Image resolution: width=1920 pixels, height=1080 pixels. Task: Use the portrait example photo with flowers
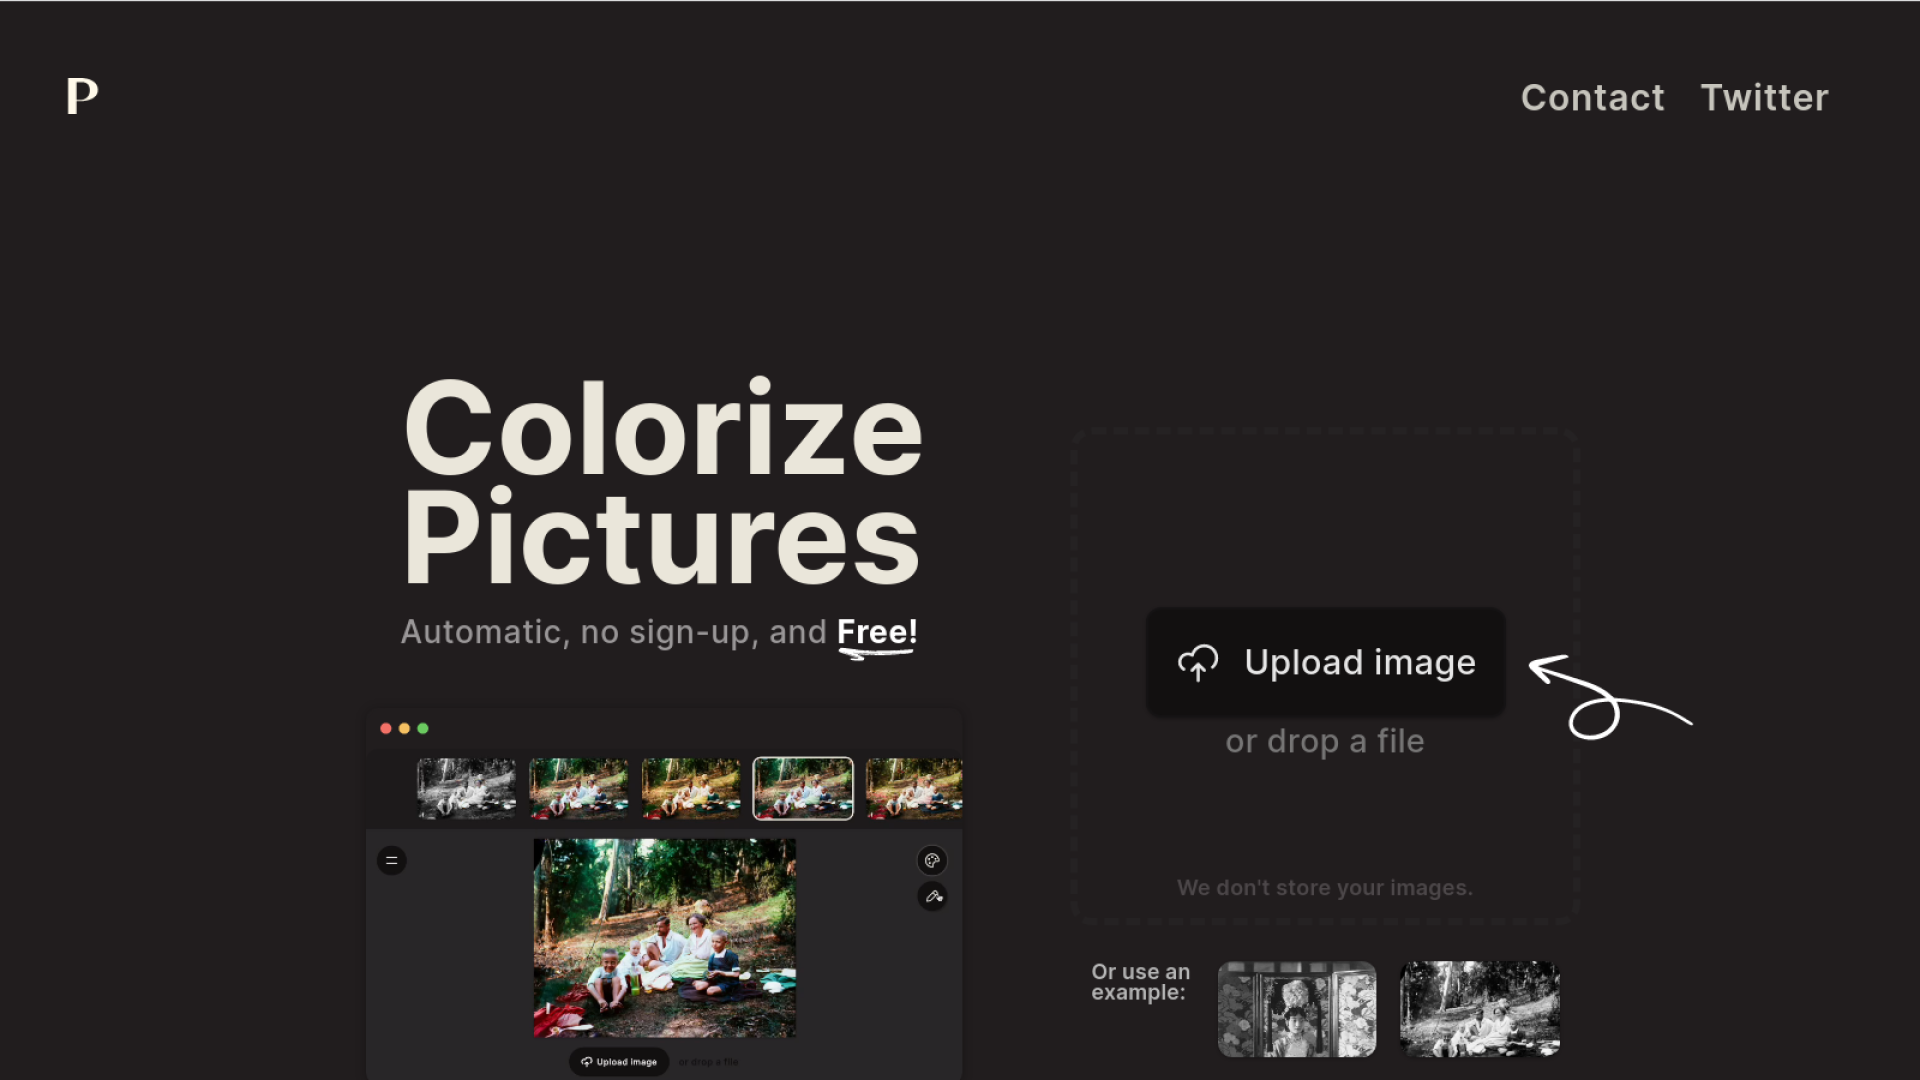tap(1297, 1009)
